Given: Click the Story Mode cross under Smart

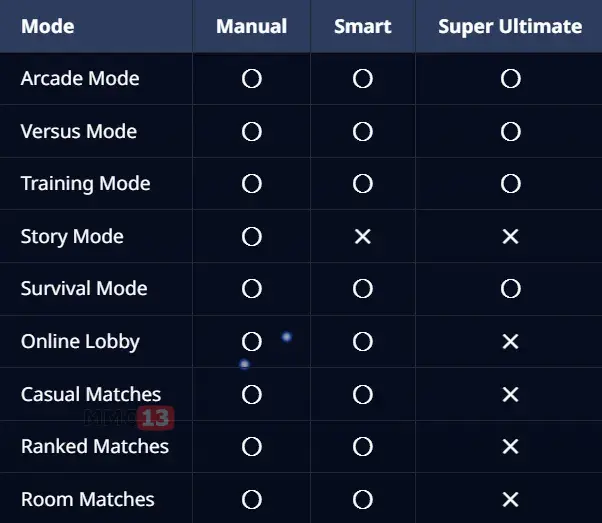Looking at the screenshot, I should (x=363, y=237).
